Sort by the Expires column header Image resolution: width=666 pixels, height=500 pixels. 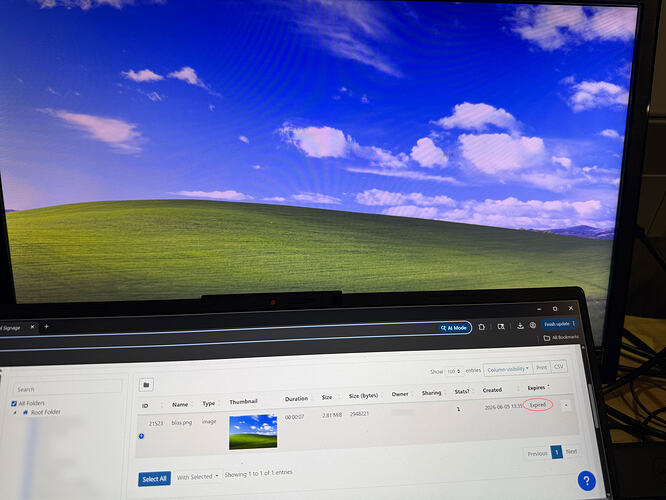click(536, 387)
